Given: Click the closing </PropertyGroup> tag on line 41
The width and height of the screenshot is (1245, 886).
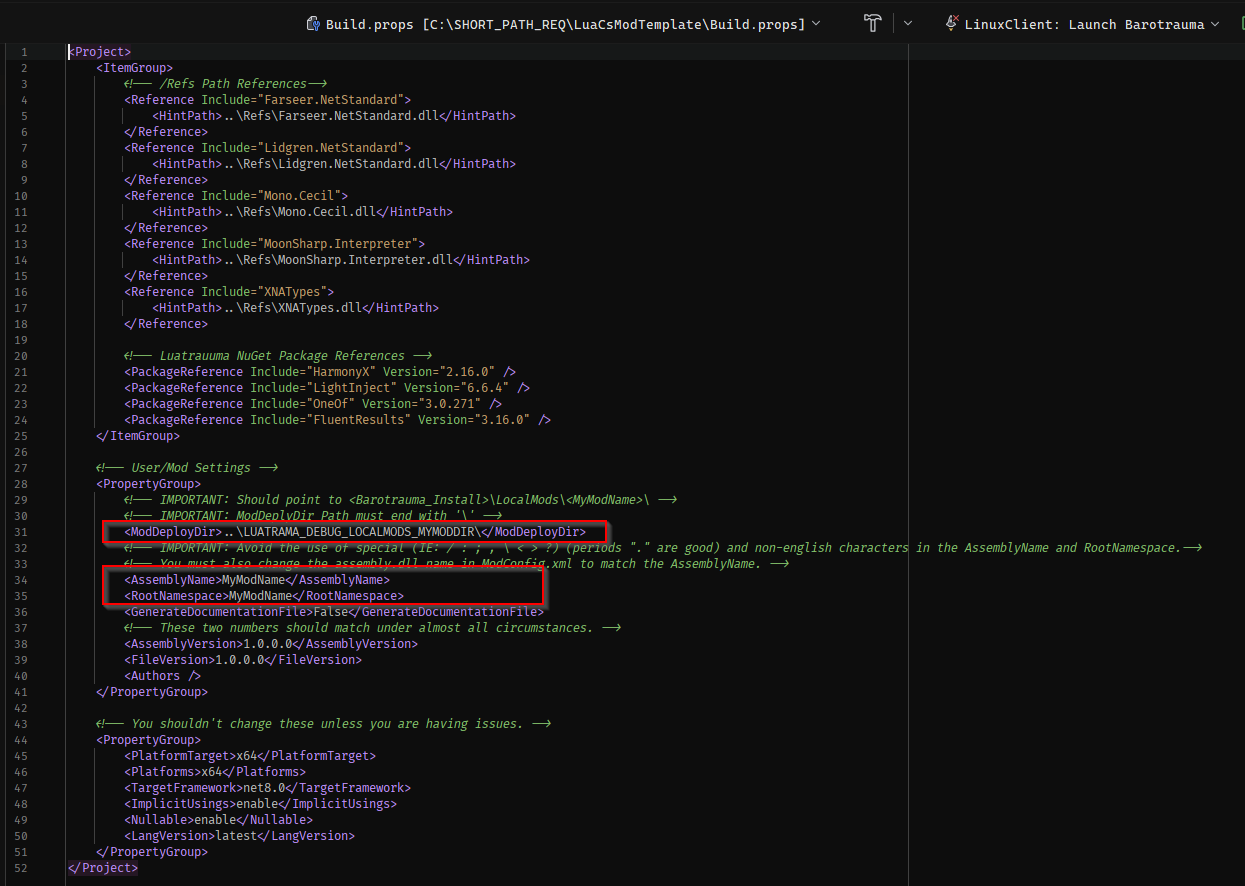Looking at the screenshot, I should pos(152,691).
